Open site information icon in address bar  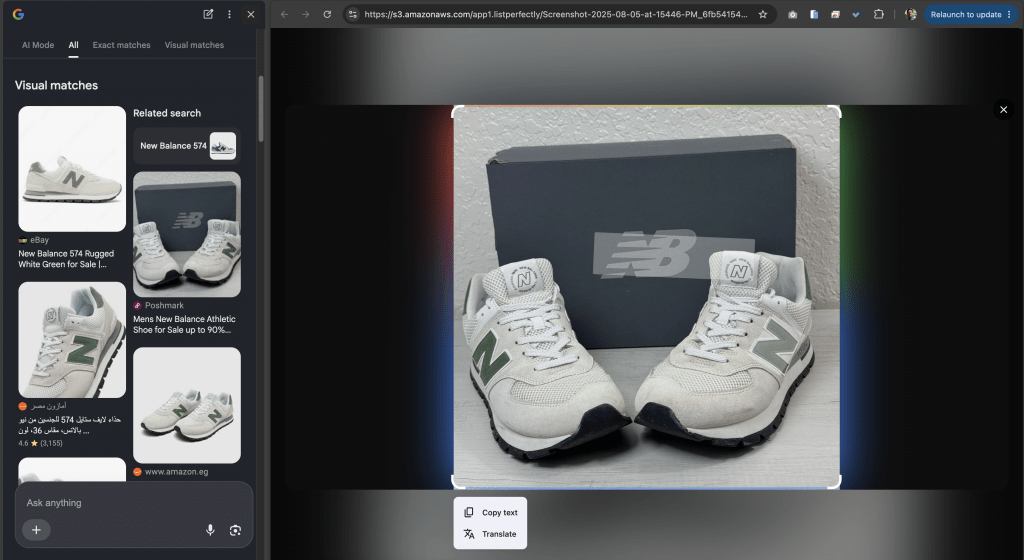[x=353, y=14]
